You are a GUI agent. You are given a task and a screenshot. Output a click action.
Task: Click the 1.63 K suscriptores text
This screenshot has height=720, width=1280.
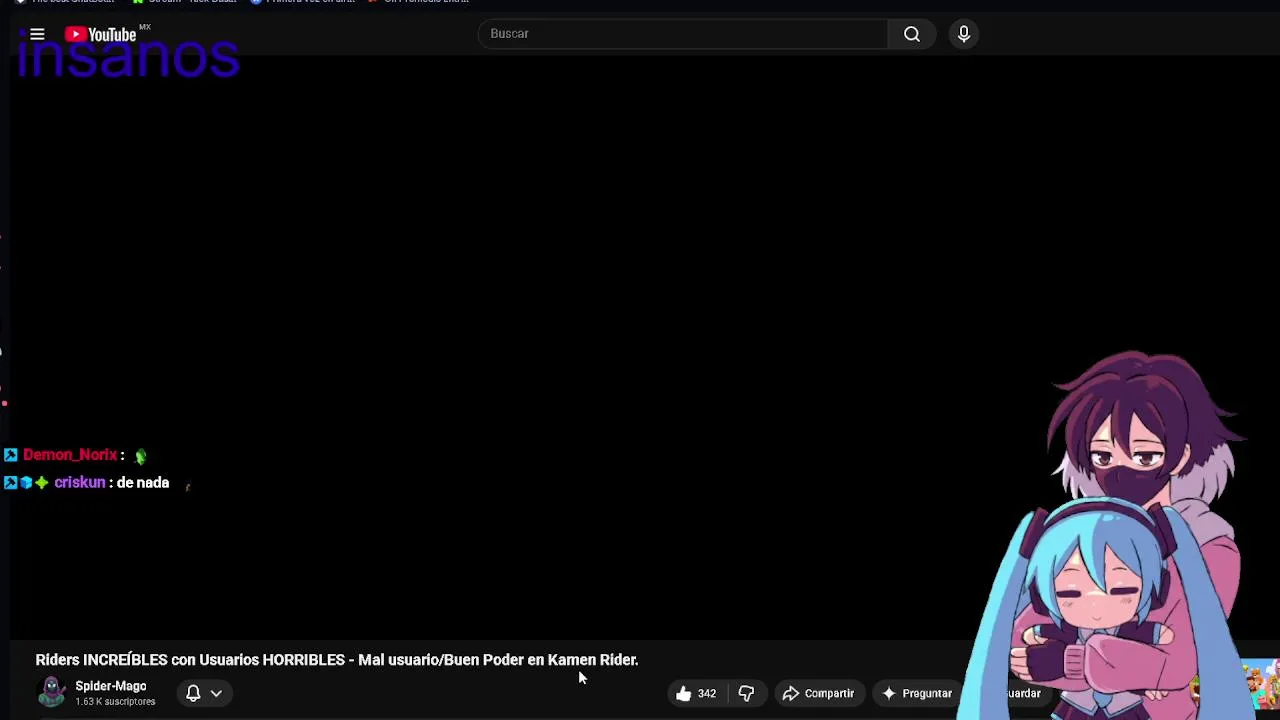(x=115, y=702)
